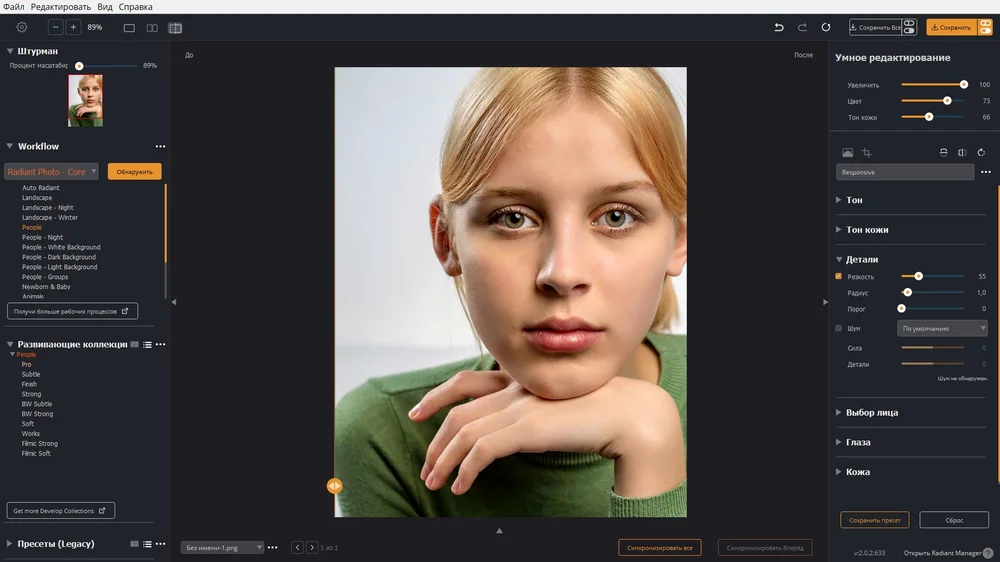This screenshot has height=562, width=1000.
Task: Click the Сохранить Все button
Action: [x=875, y=27]
